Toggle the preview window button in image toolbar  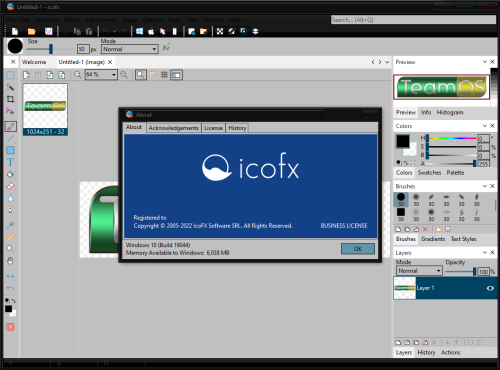click(176, 75)
